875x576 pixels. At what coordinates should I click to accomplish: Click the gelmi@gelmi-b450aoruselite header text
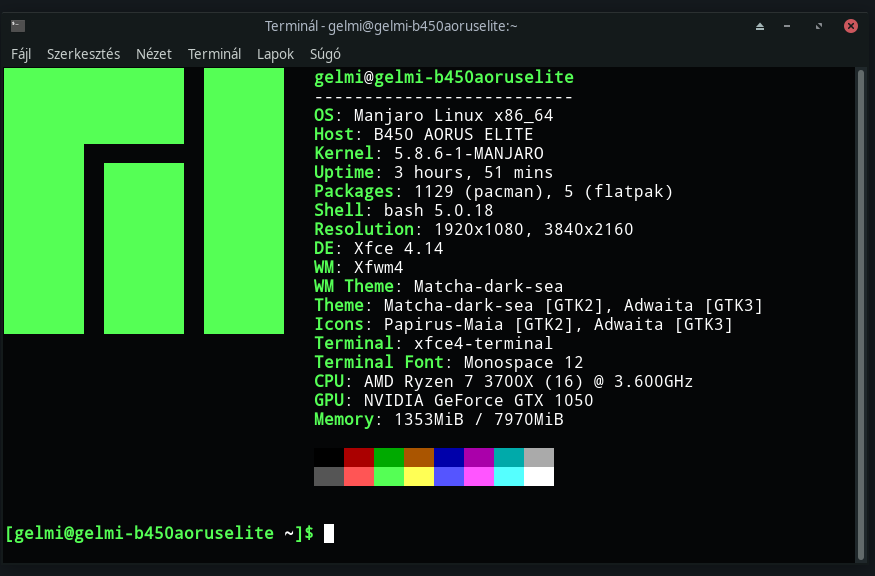[444, 77]
